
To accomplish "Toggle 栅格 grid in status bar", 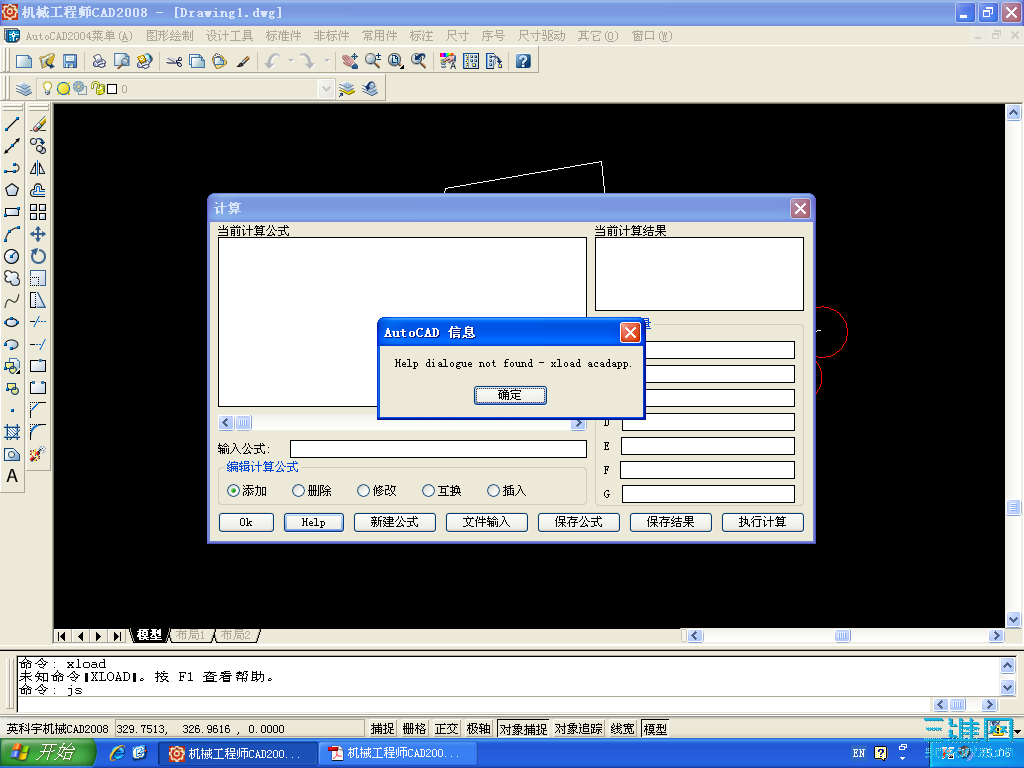I will 415,729.
